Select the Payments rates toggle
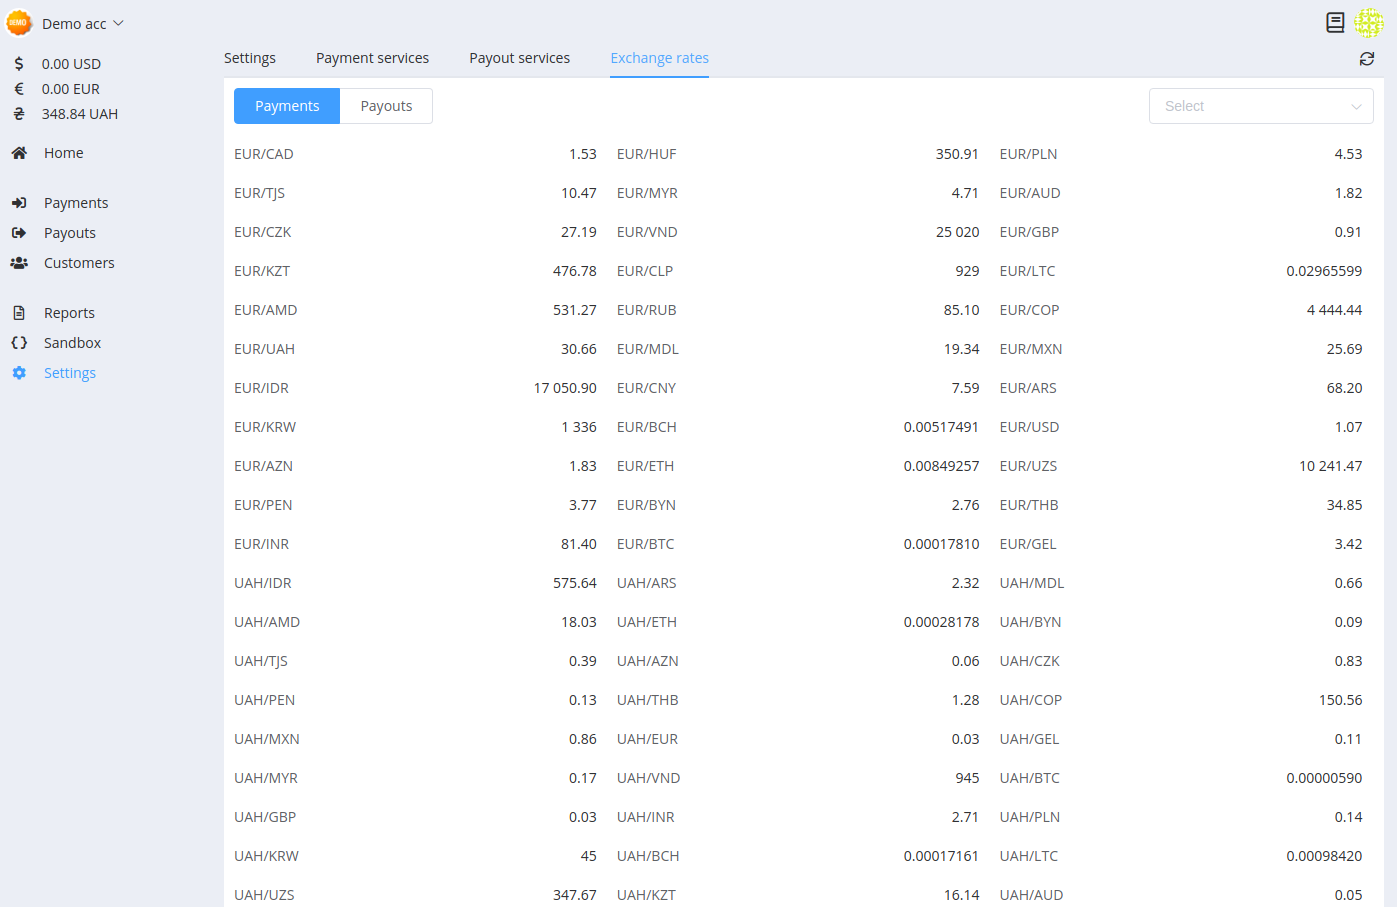 (287, 106)
